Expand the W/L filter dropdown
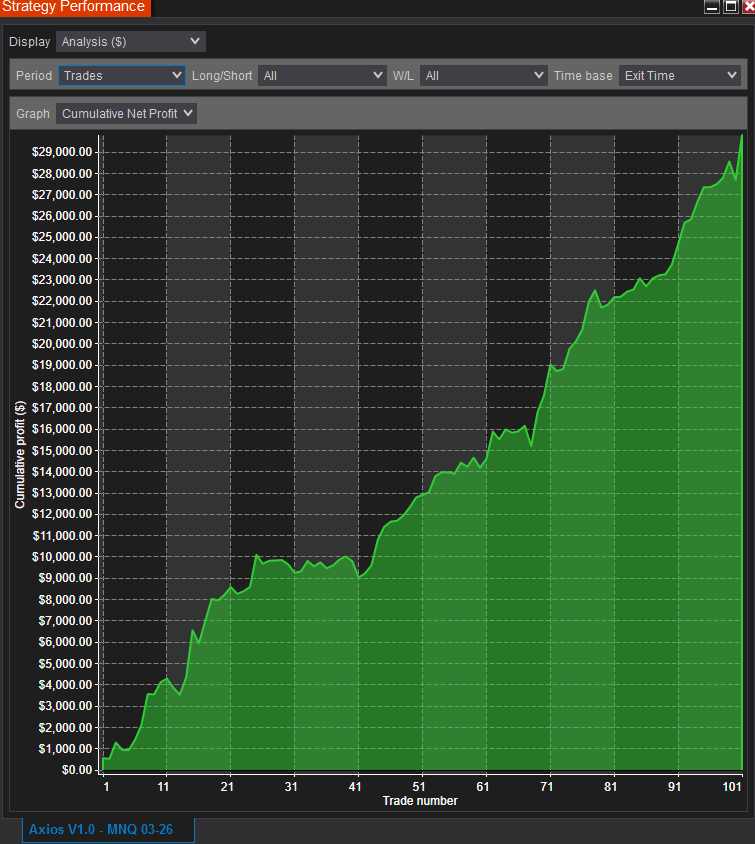The width and height of the screenshot is (755, 844). [483, 75]
